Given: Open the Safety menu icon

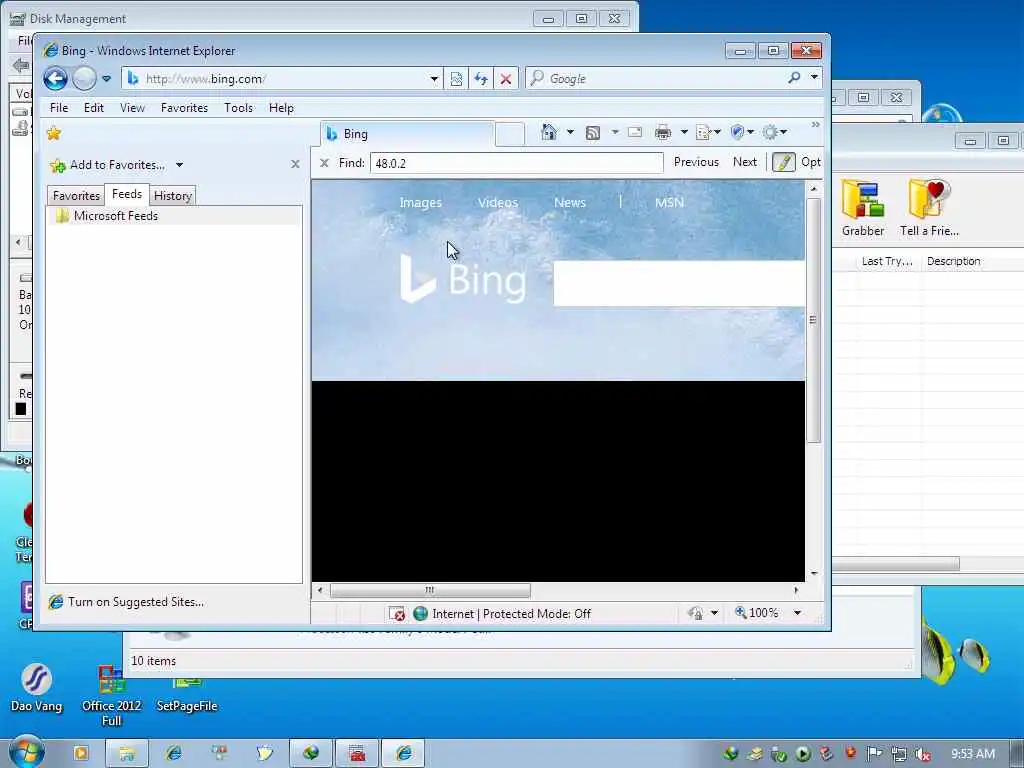Looking at the screenshot, I should click(742, 133).
